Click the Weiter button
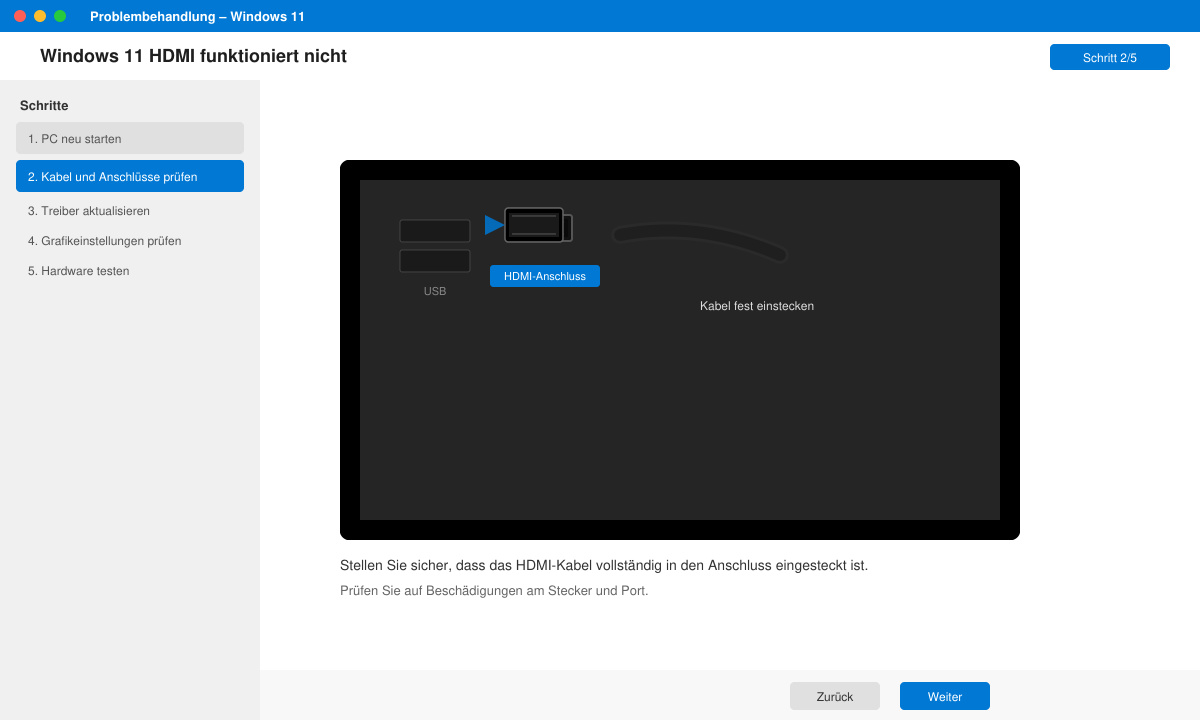Viewport: 1200px width, 720px height. coord(945,696)
